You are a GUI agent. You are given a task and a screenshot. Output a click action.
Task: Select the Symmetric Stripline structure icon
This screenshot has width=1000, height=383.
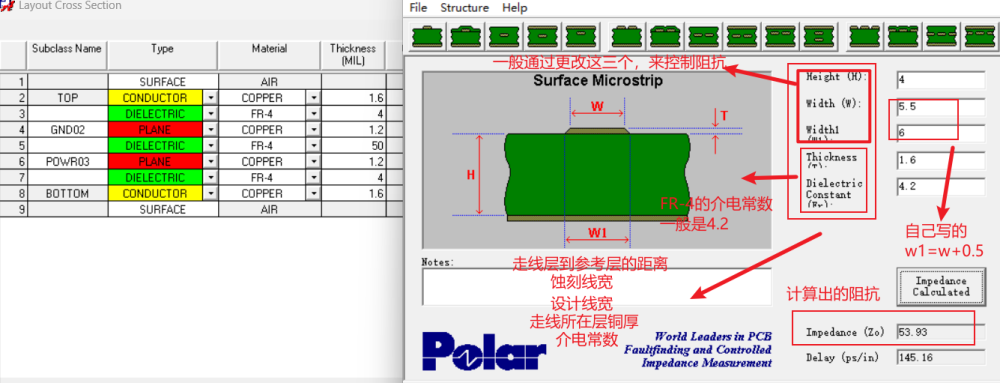[542, 37]
